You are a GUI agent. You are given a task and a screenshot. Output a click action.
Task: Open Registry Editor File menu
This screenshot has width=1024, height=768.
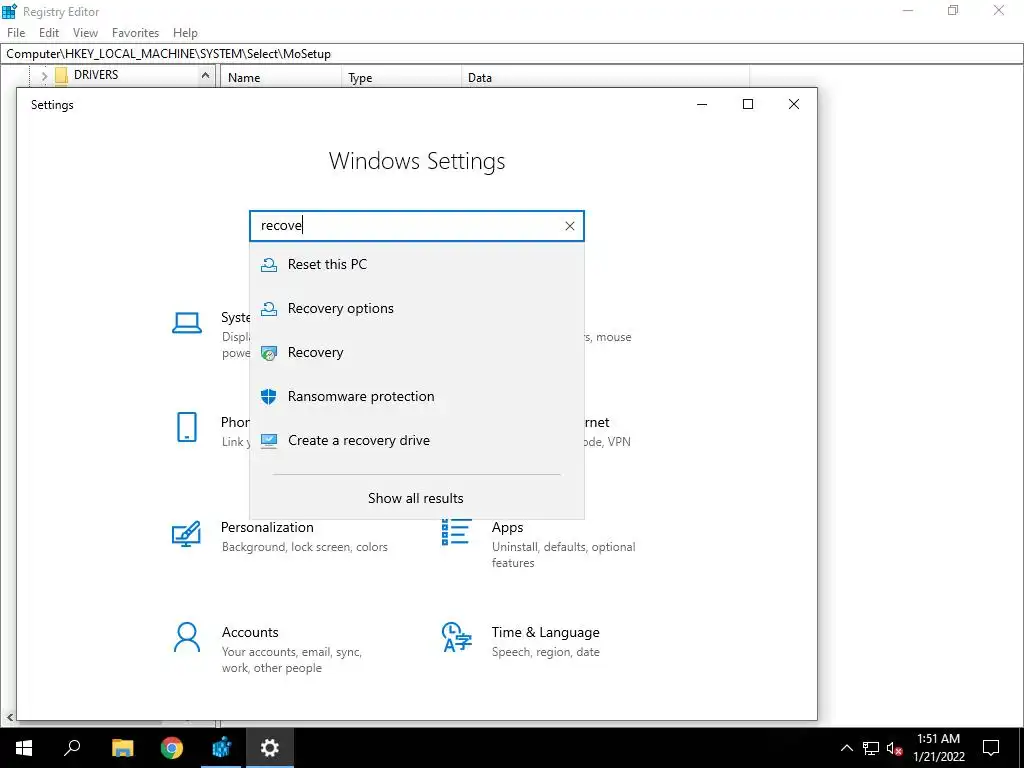pos(16,33)
